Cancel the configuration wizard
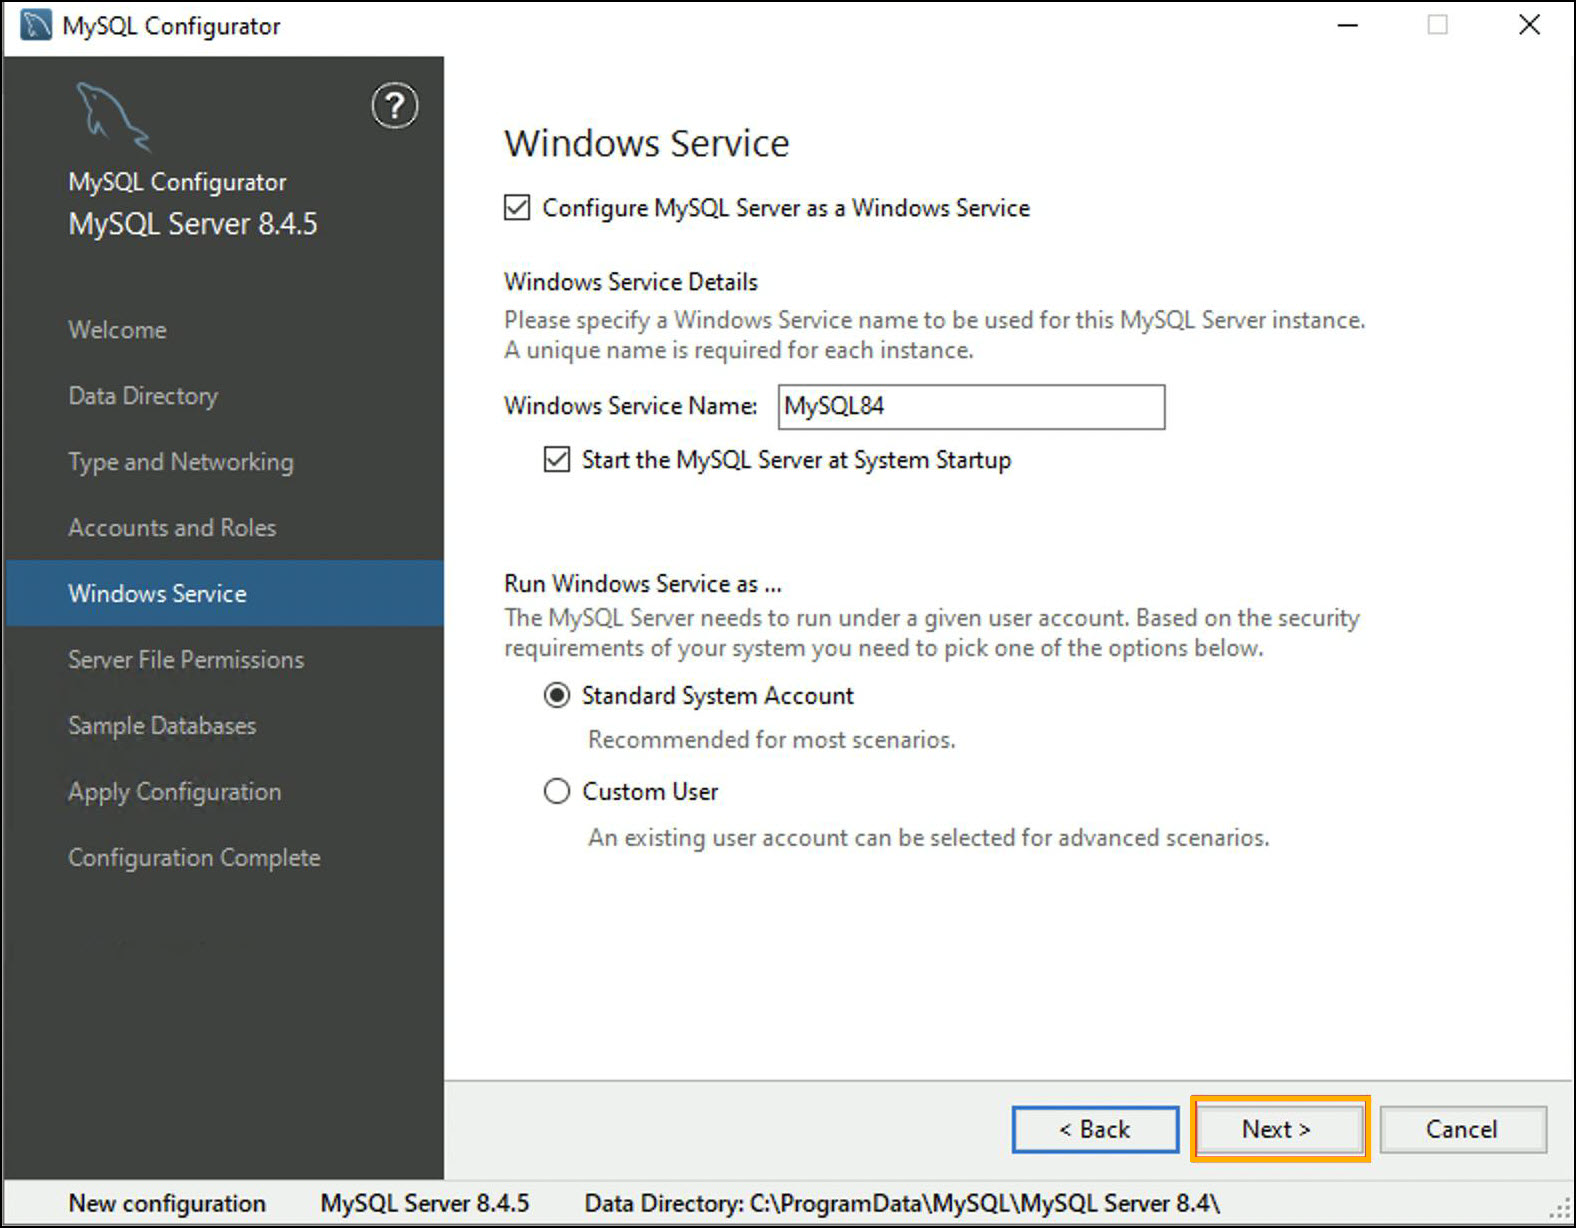 (x=1462, y=1130)
